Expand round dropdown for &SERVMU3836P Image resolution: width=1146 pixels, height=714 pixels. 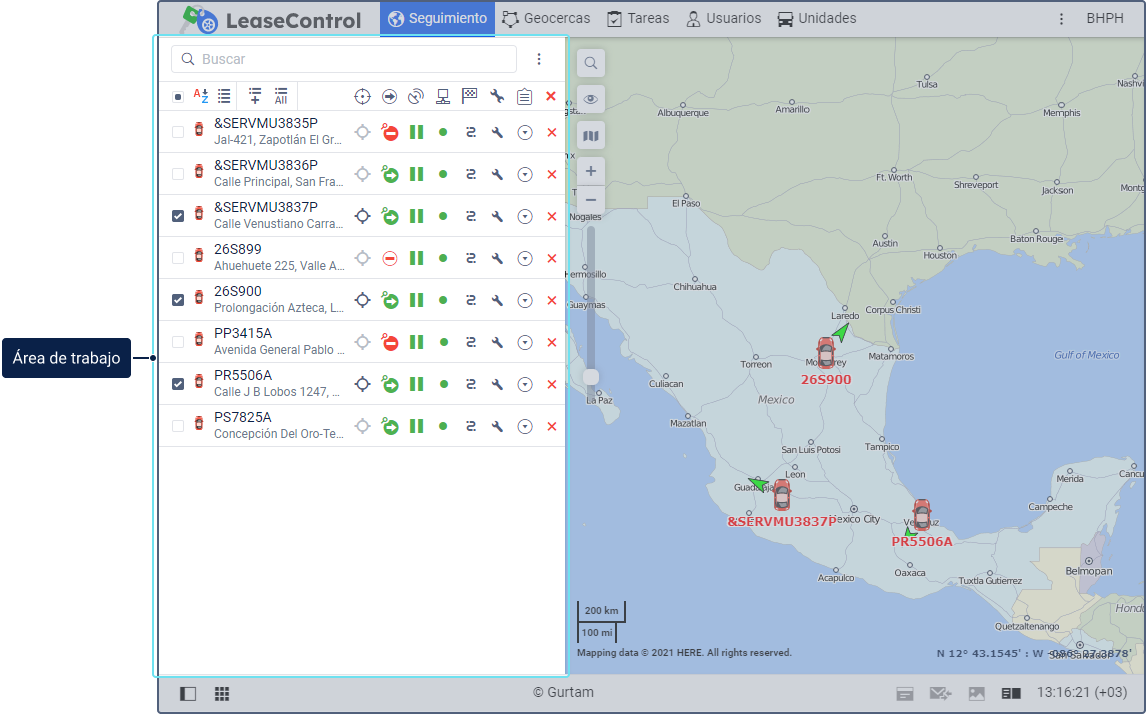tap(524, 174)
